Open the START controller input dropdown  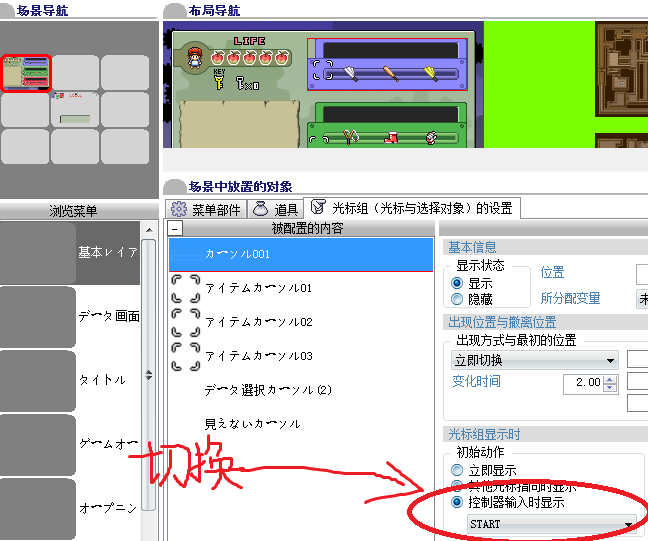pos(552,524)
